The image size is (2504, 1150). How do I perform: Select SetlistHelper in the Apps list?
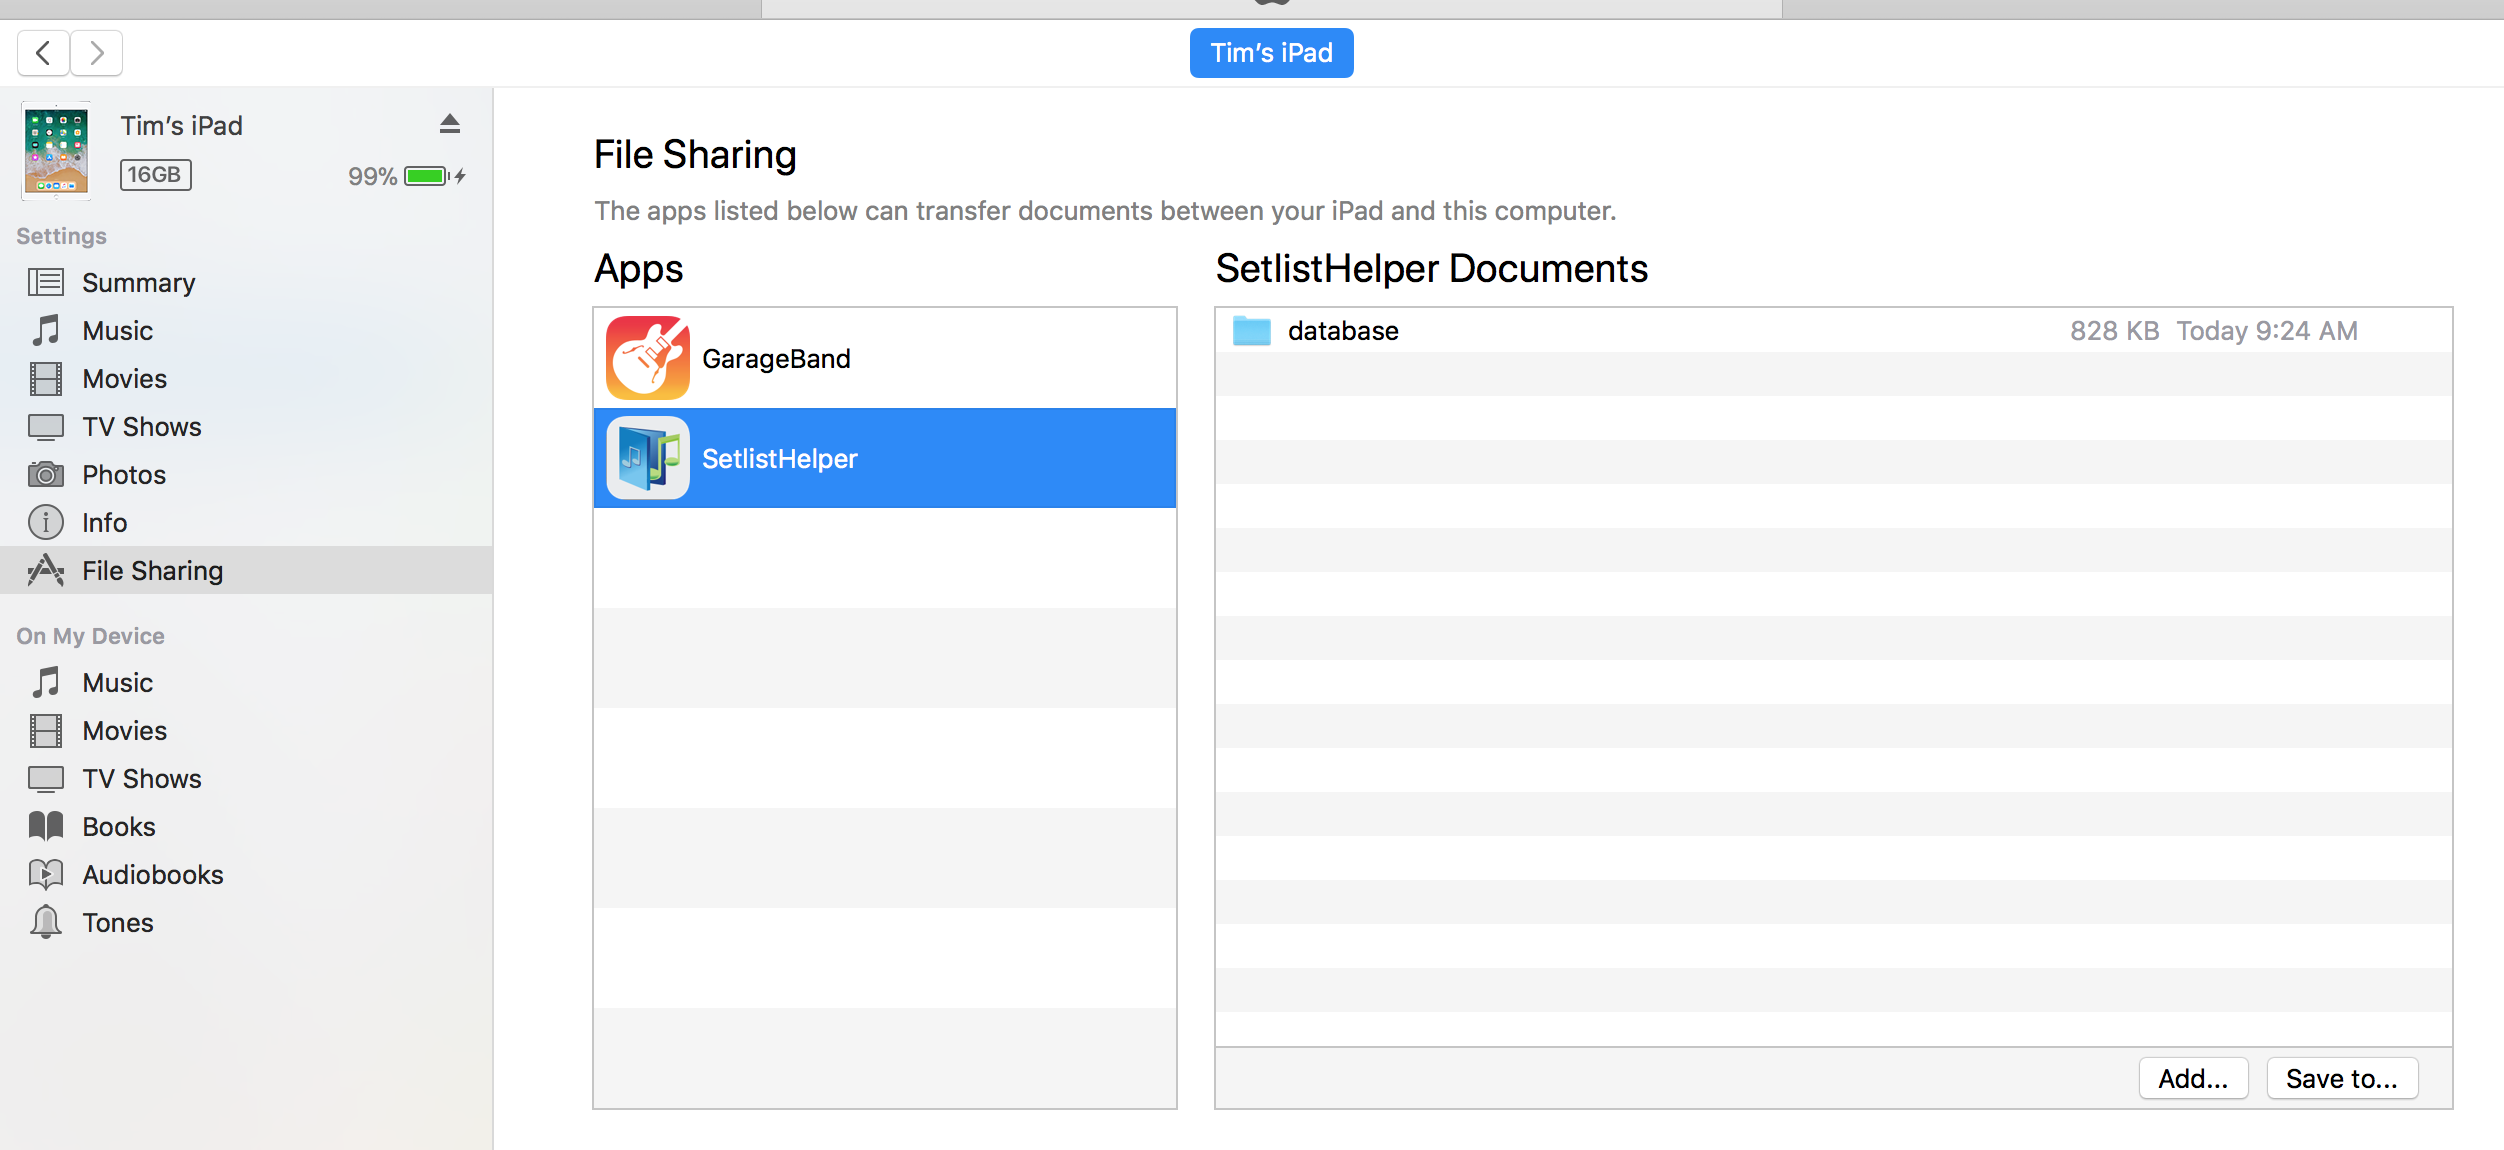click(884, 458)
